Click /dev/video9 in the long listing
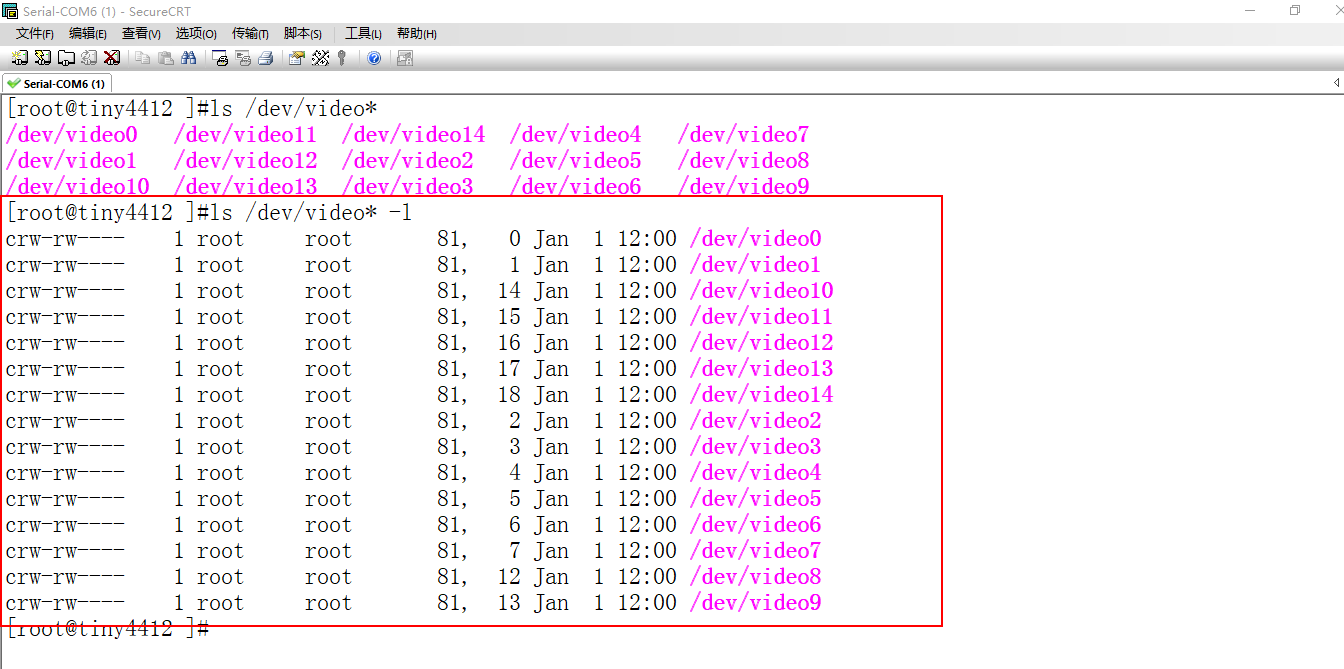The image size is (1344, 669). [x=755, y=603]
